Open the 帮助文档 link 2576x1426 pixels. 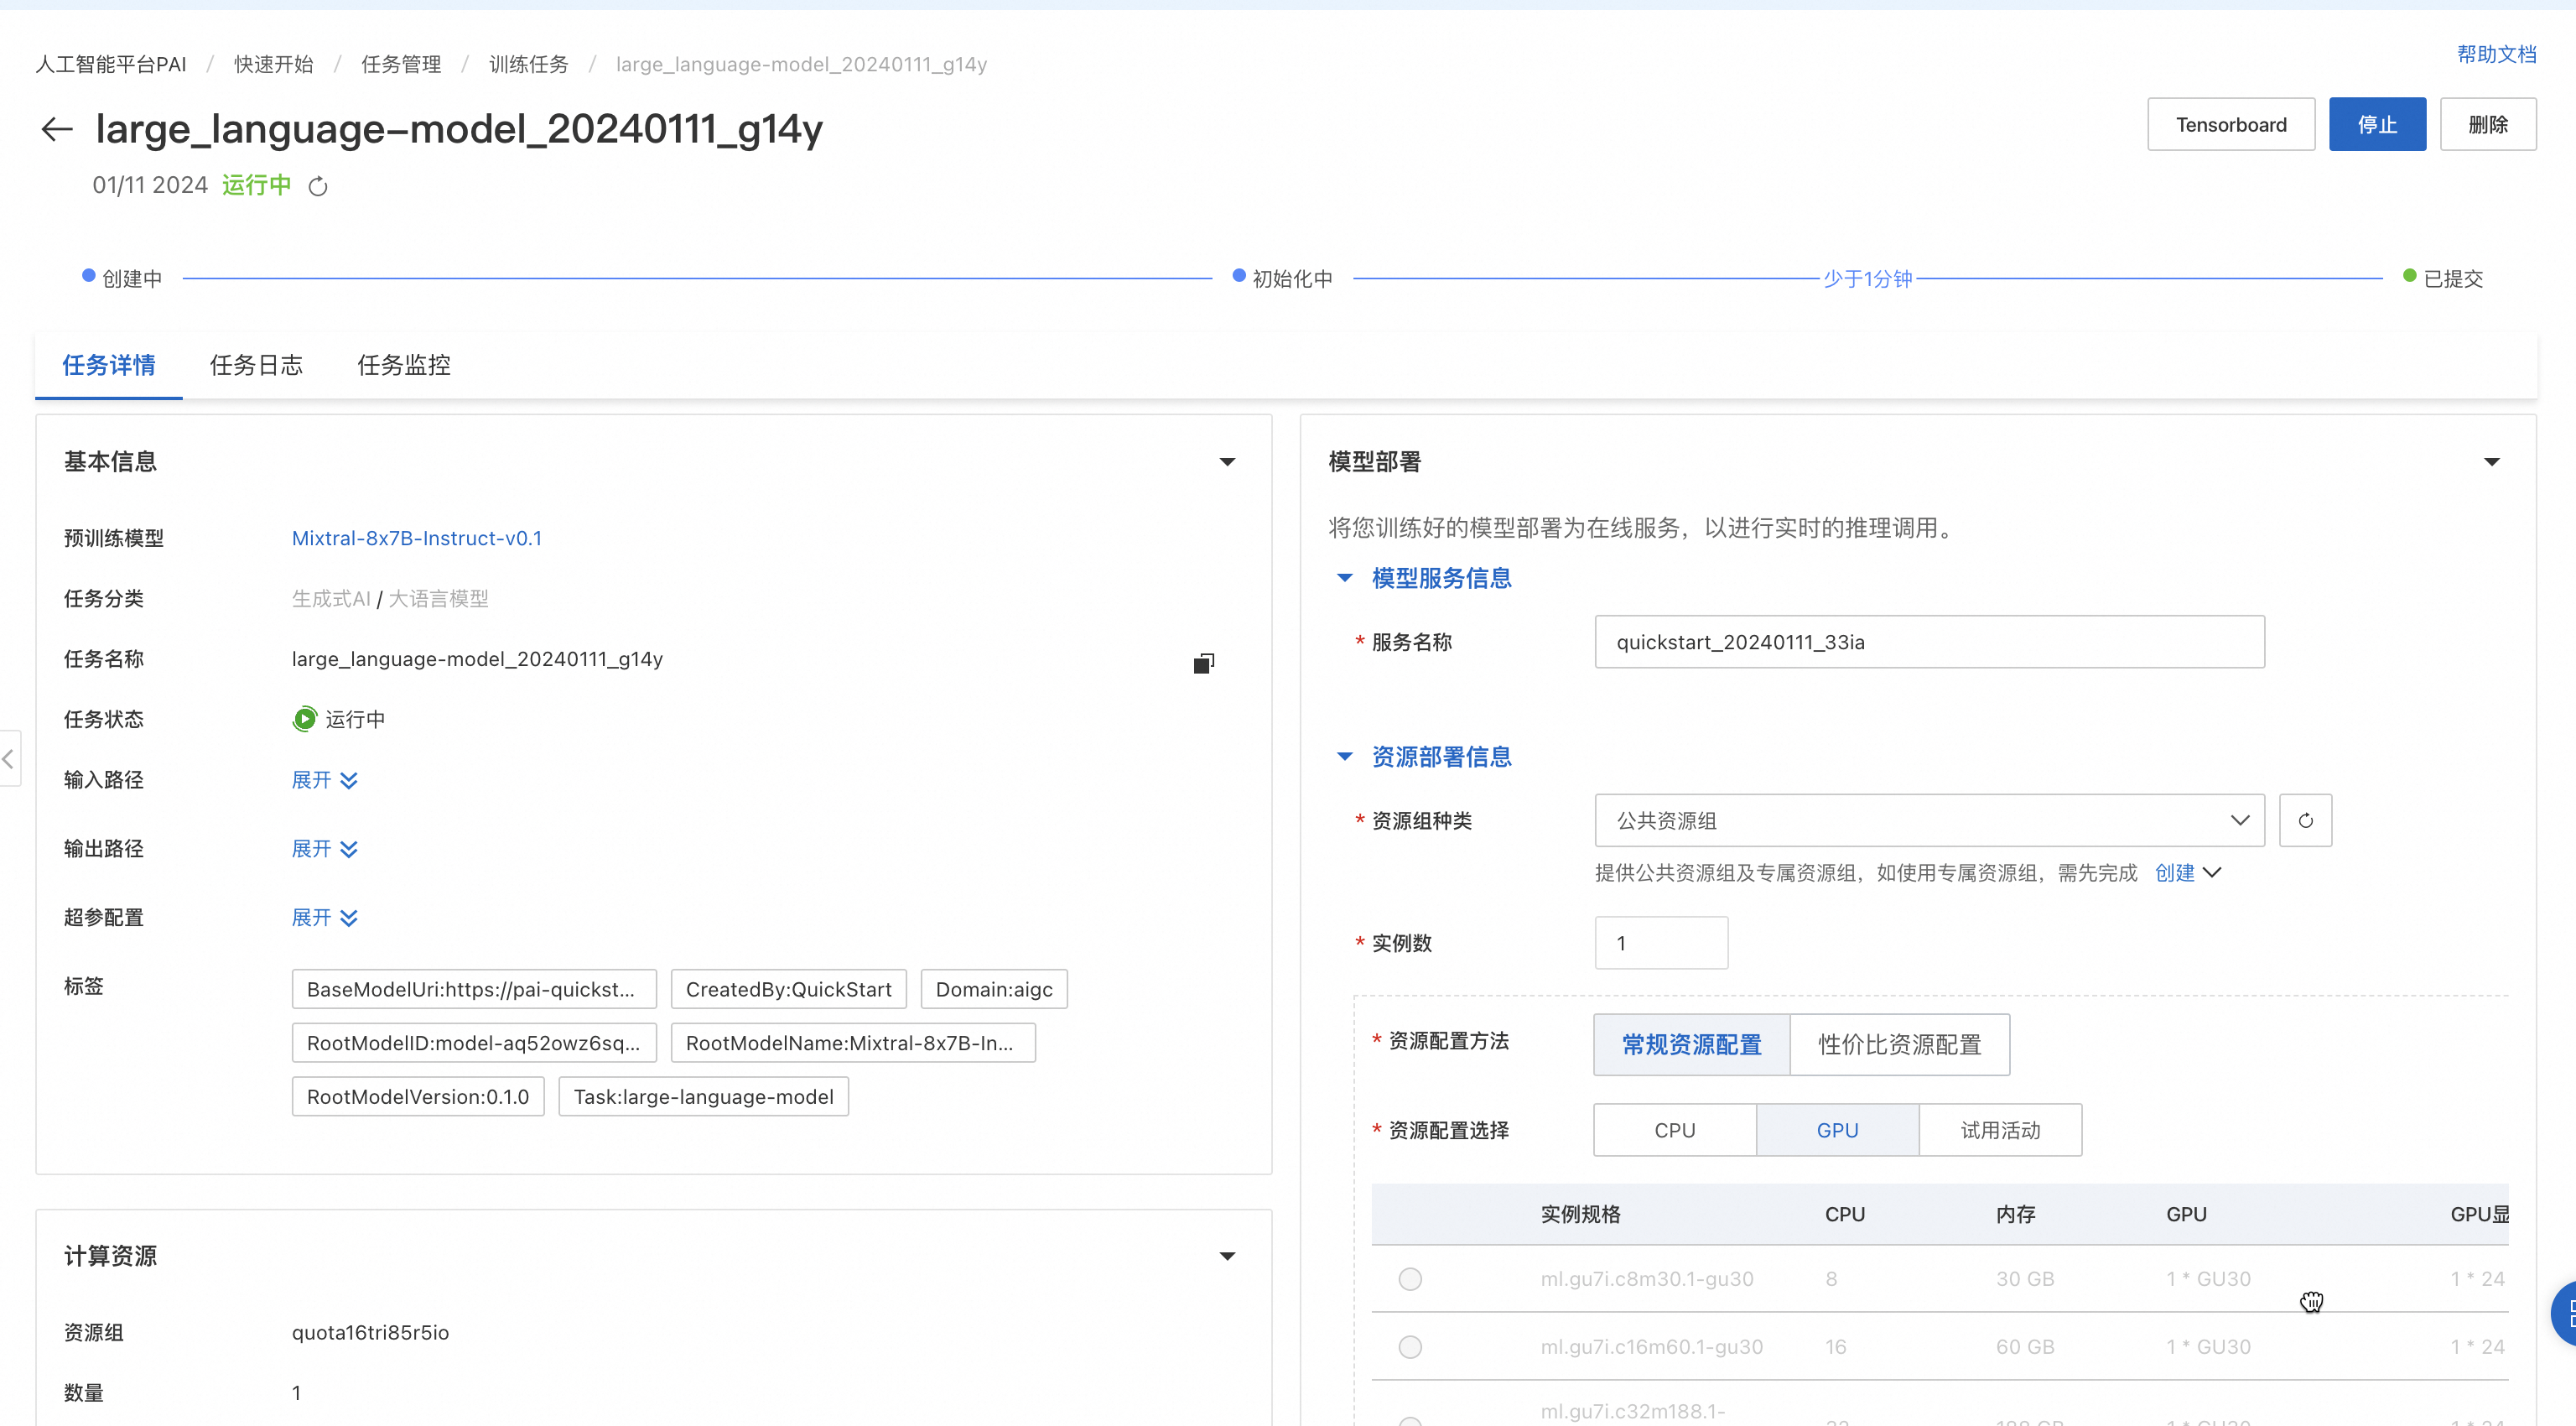tap(2497, 54)
